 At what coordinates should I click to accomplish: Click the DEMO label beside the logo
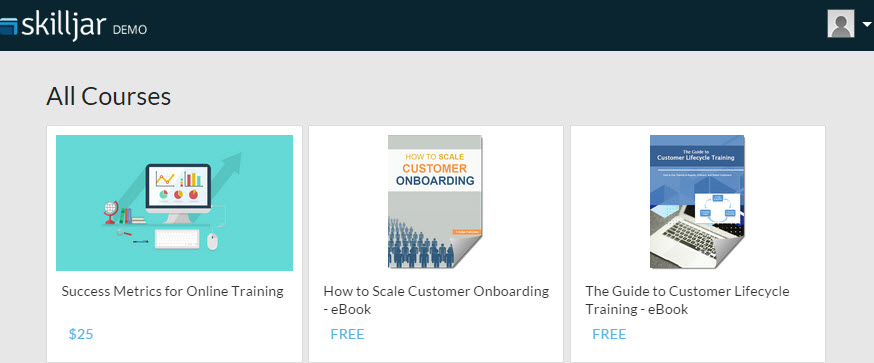pyautogui.click(x=130, y=30)
